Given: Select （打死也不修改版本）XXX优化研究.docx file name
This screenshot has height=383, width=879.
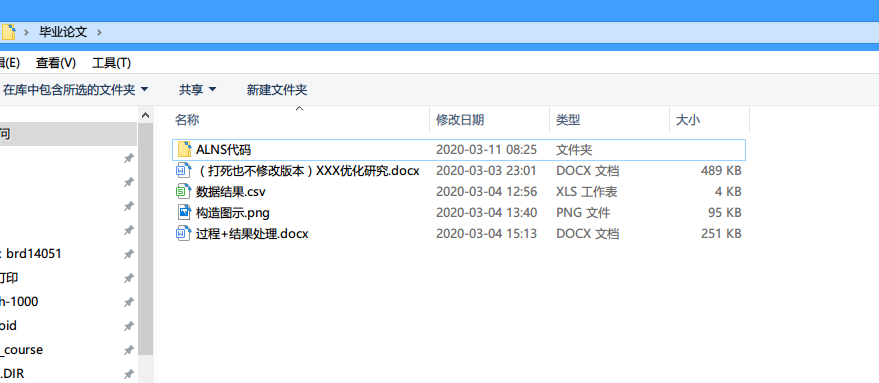Looking at the screenshot, I should (308, 170).
